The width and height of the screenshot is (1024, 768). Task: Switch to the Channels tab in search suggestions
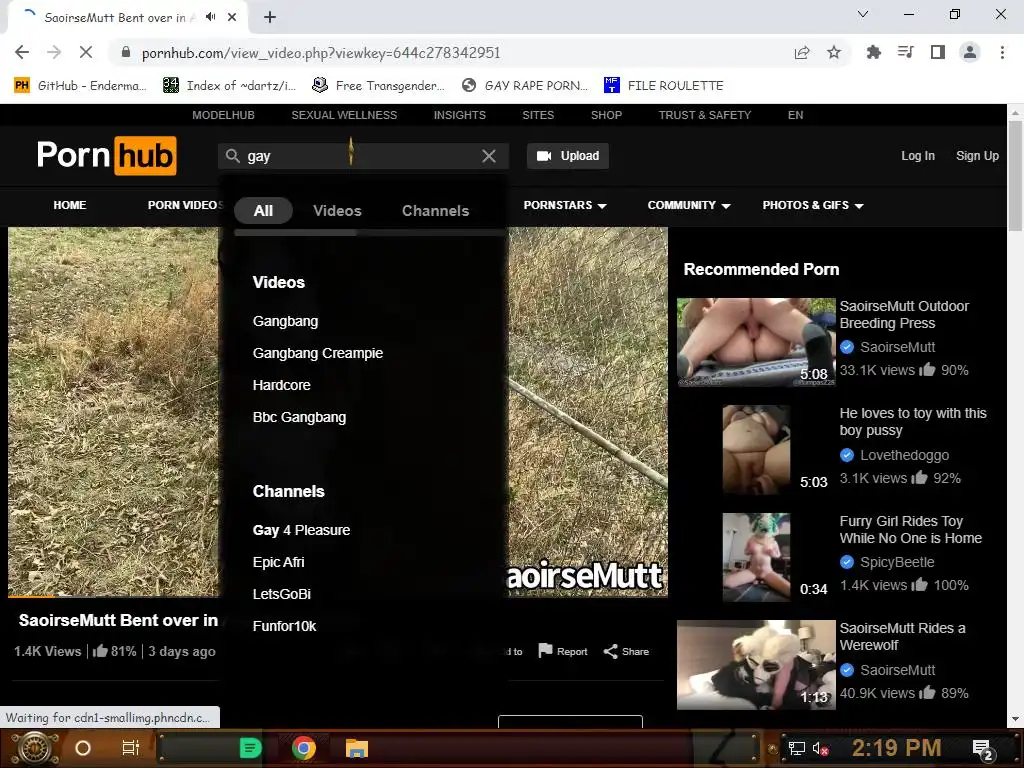point(436,211)
